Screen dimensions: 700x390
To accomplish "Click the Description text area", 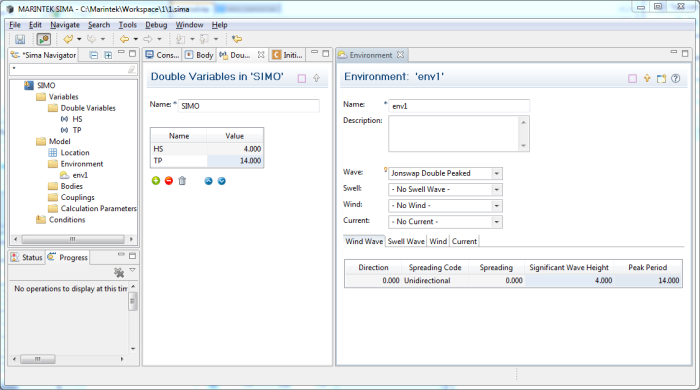I will tap(454, 133).
